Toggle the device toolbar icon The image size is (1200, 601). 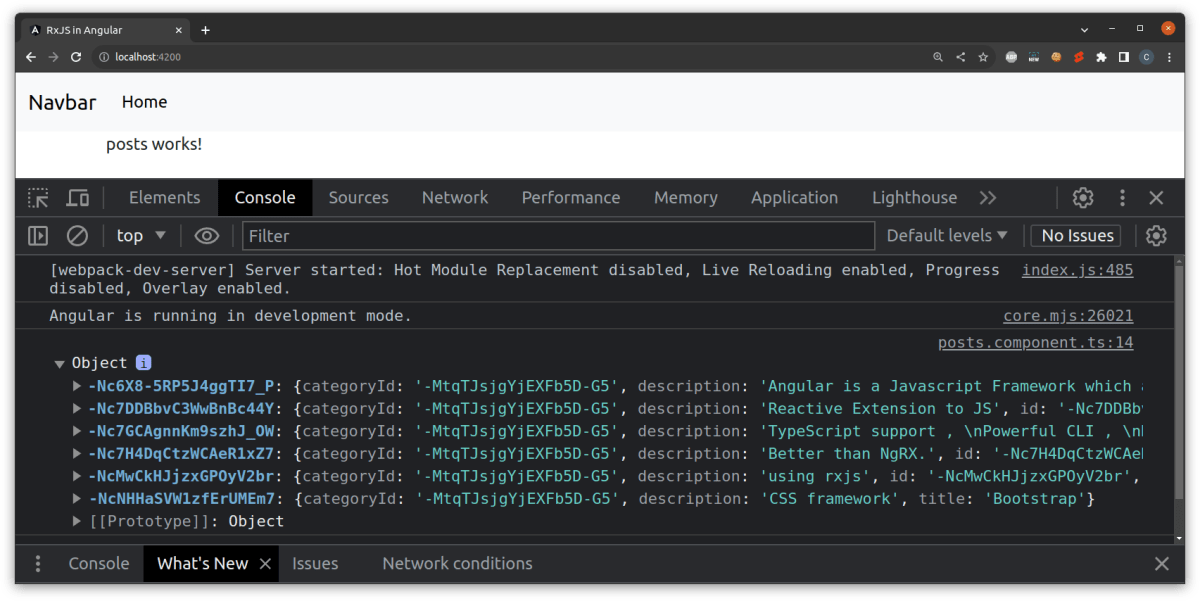point(78,198)
